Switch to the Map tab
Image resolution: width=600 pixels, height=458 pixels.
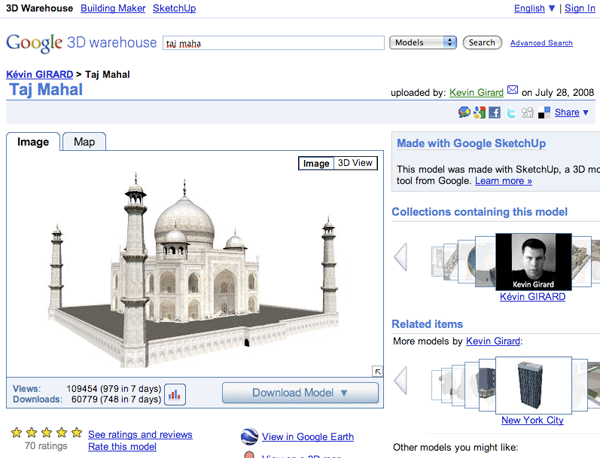(84, 142)
